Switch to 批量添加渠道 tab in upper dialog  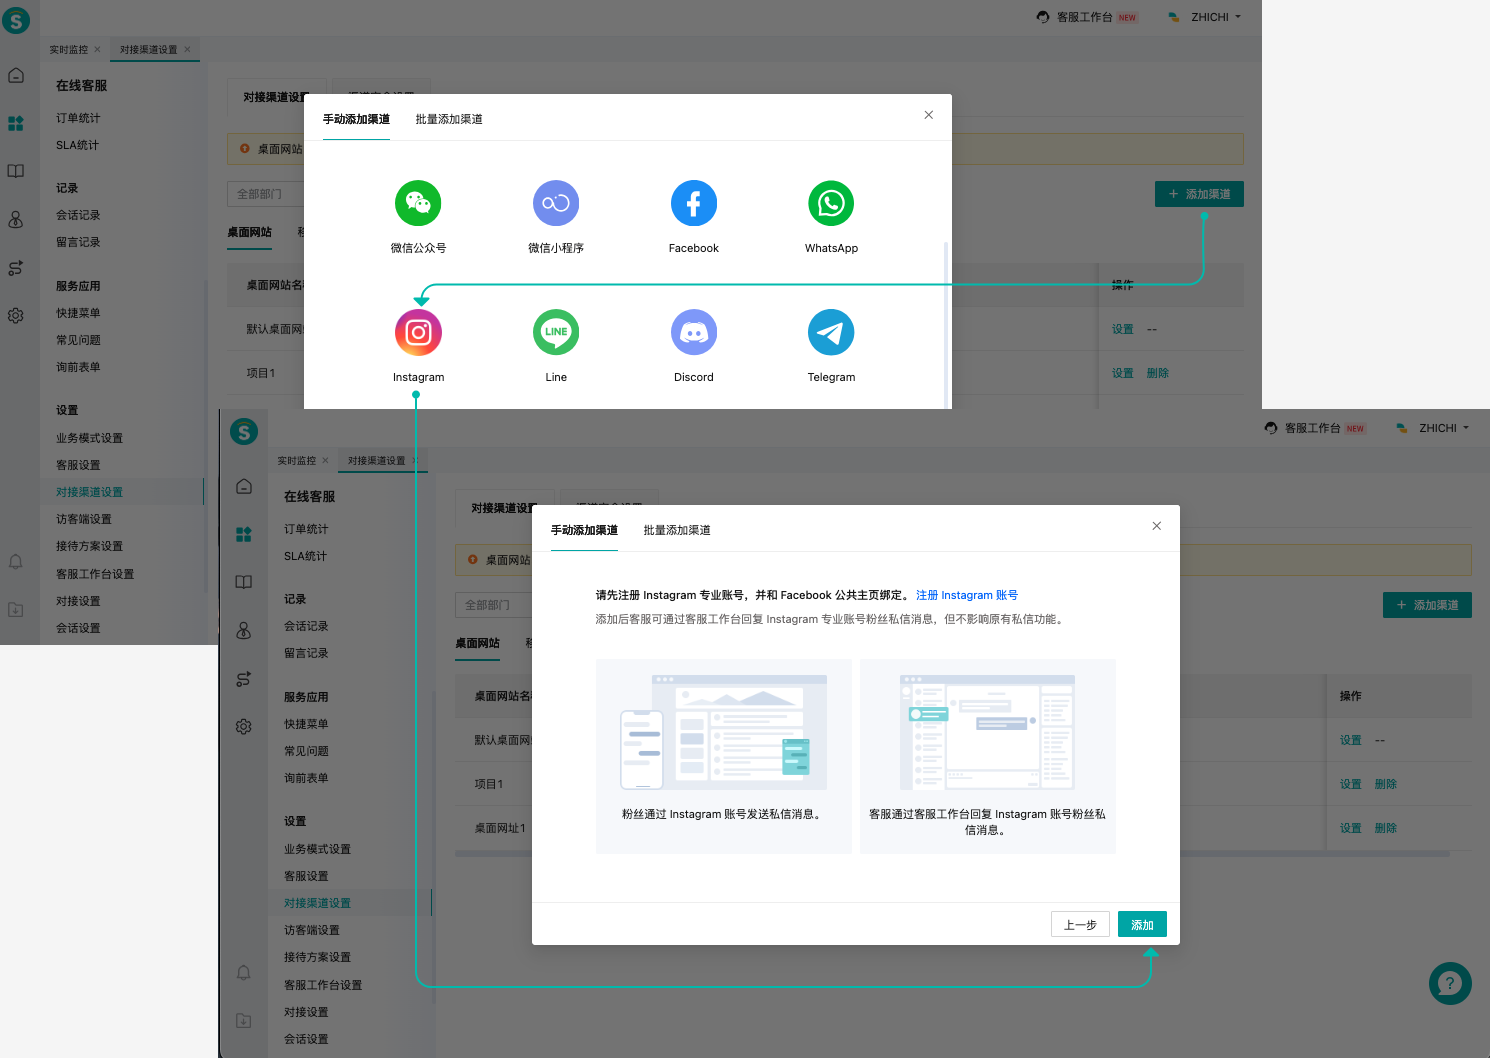point(449,119)
